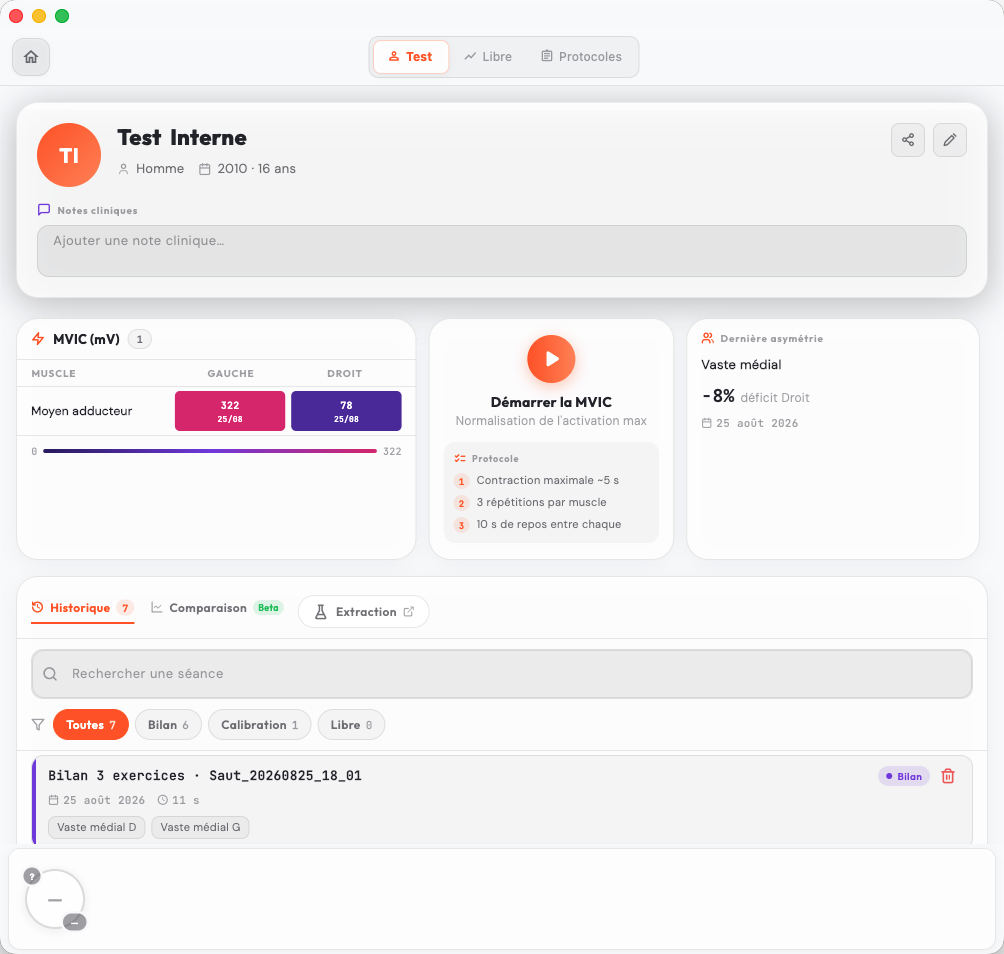This screenshot has width=1004, height=954.
Task: Click the Moyen adducteur muscle row label
Action: (x=82, y=411)
